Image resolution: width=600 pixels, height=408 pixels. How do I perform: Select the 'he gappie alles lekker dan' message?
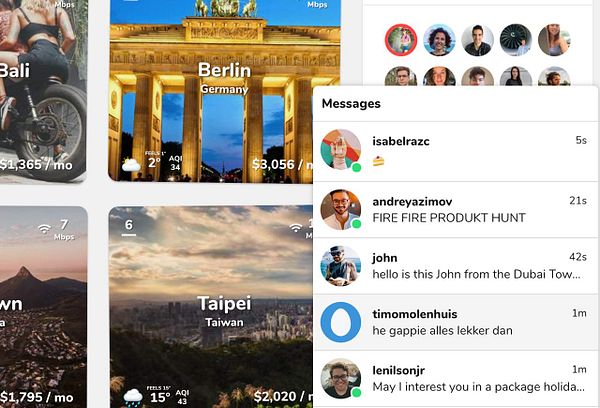(x=455, y=322)
